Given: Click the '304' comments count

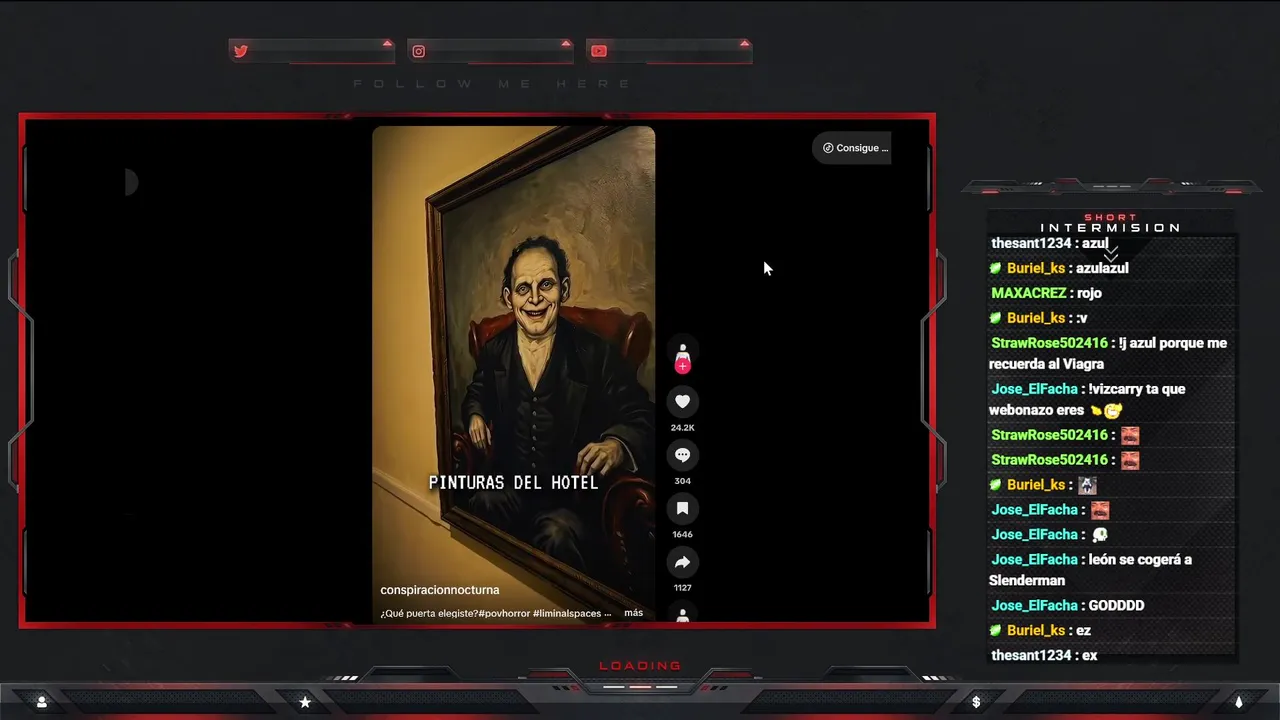Looking at the screenshot, I should [x=682, y=481].
